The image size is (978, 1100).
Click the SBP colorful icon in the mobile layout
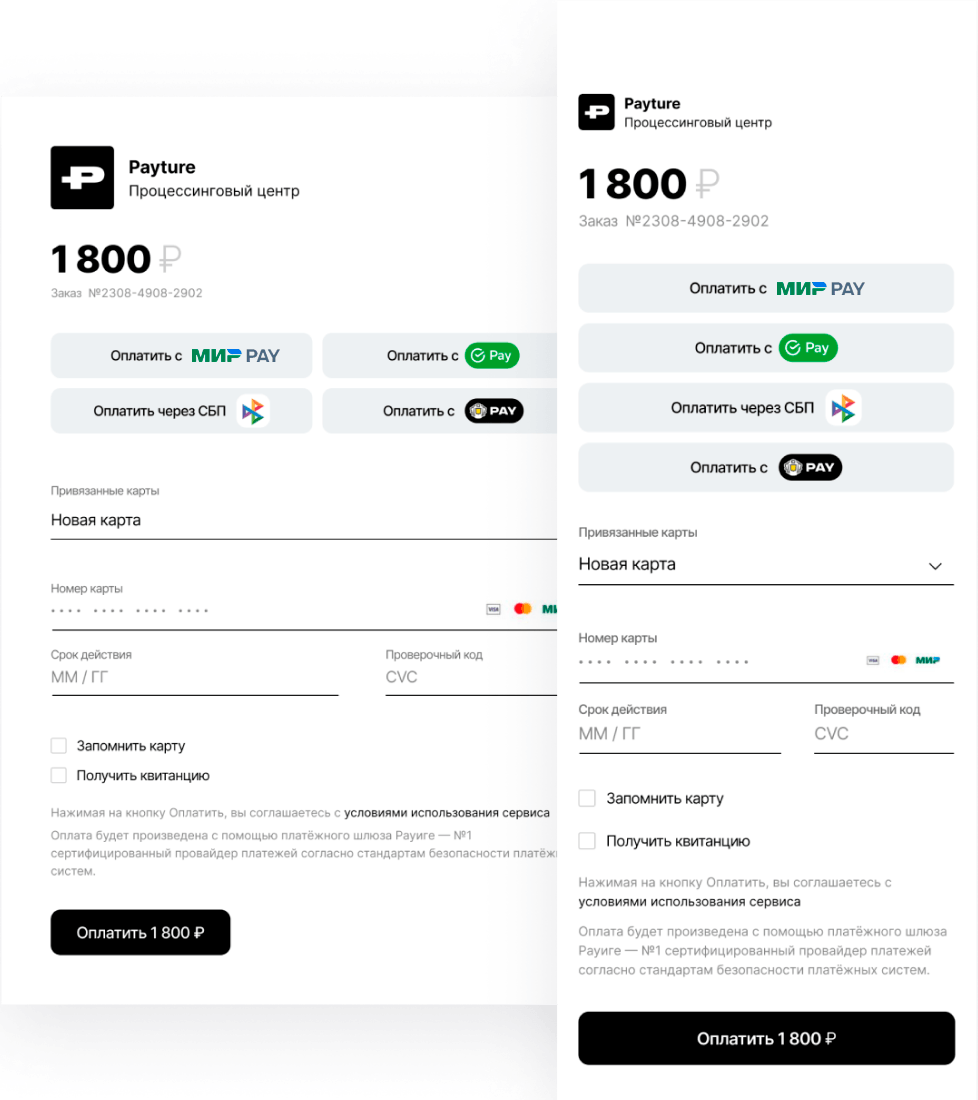tap(843, 408)
